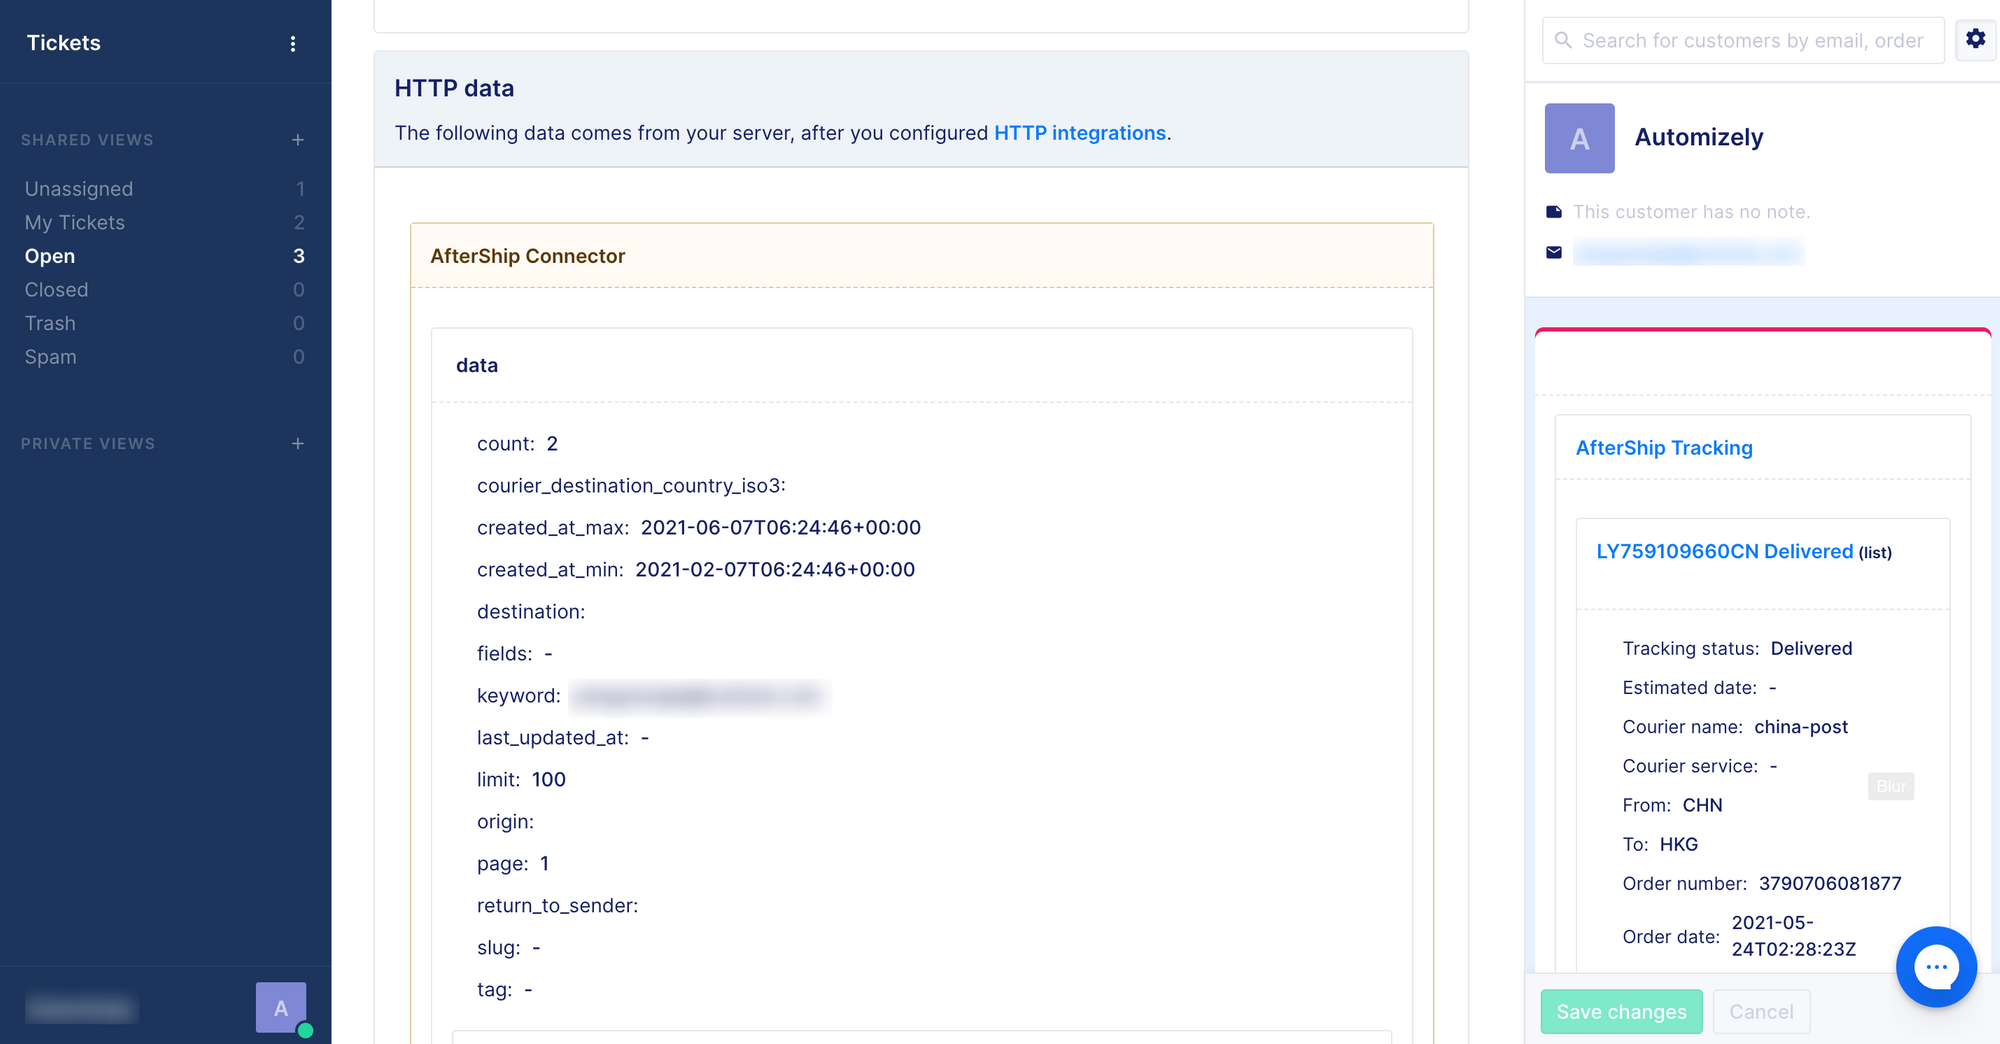Open the Tickets three-dot menu
The image size is (2000, 1044).
click(293, 43)
